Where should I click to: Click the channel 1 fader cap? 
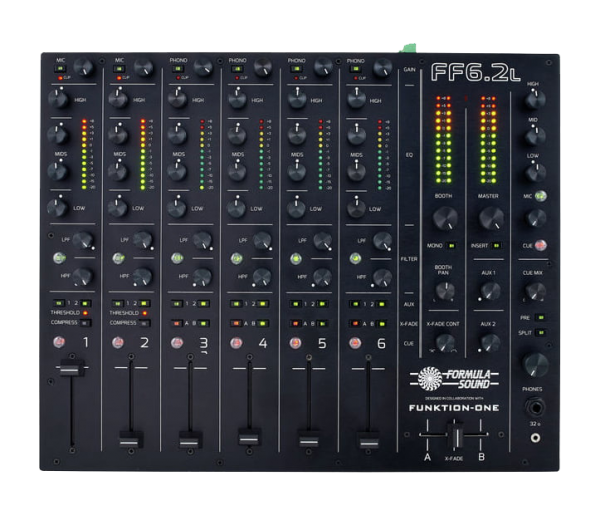[71, 368]
